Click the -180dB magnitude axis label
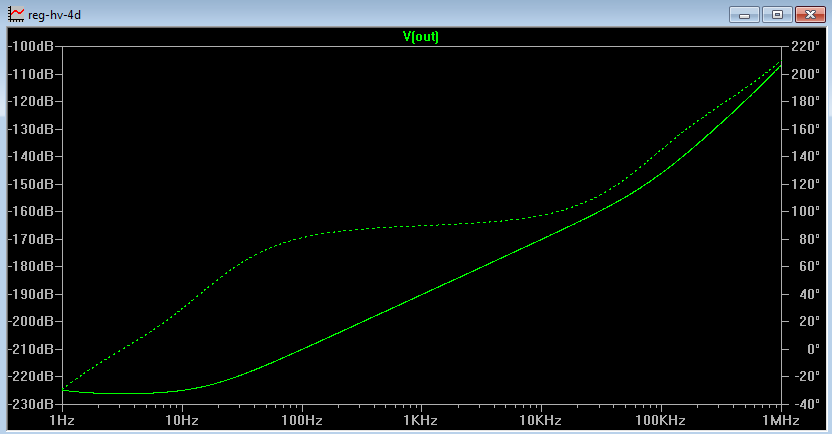This screenshot has height=434, width=832. [31, 266]
